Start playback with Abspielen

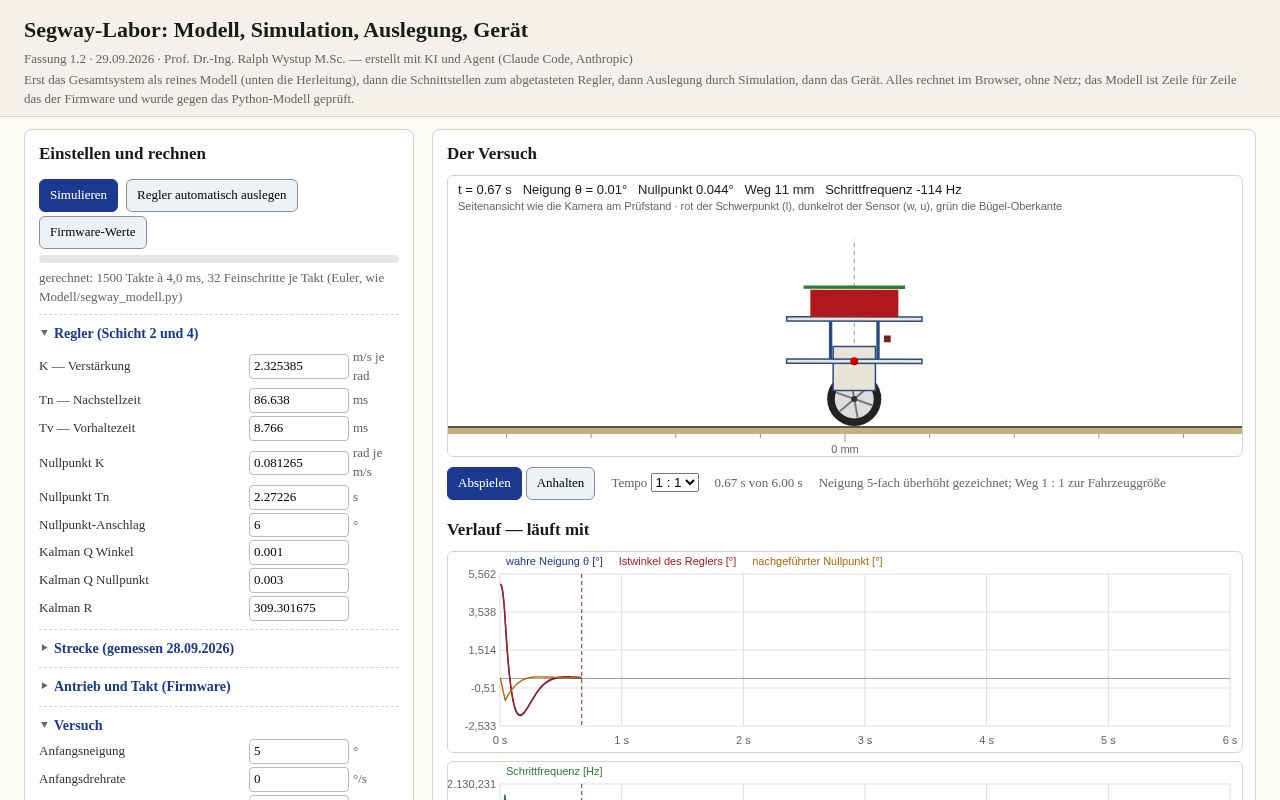click(484, 483)
